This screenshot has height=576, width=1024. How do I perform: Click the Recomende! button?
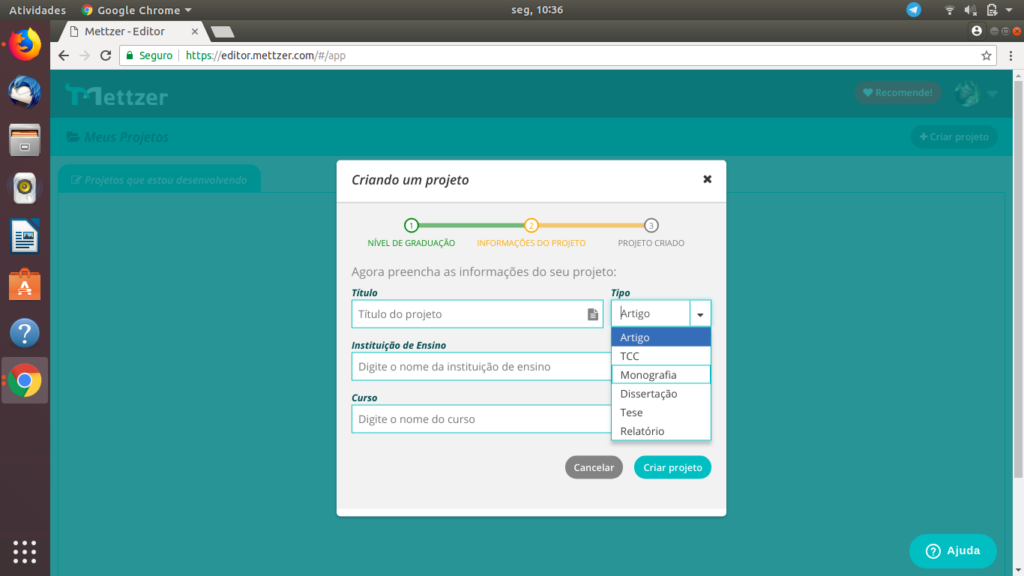point(898,93)
